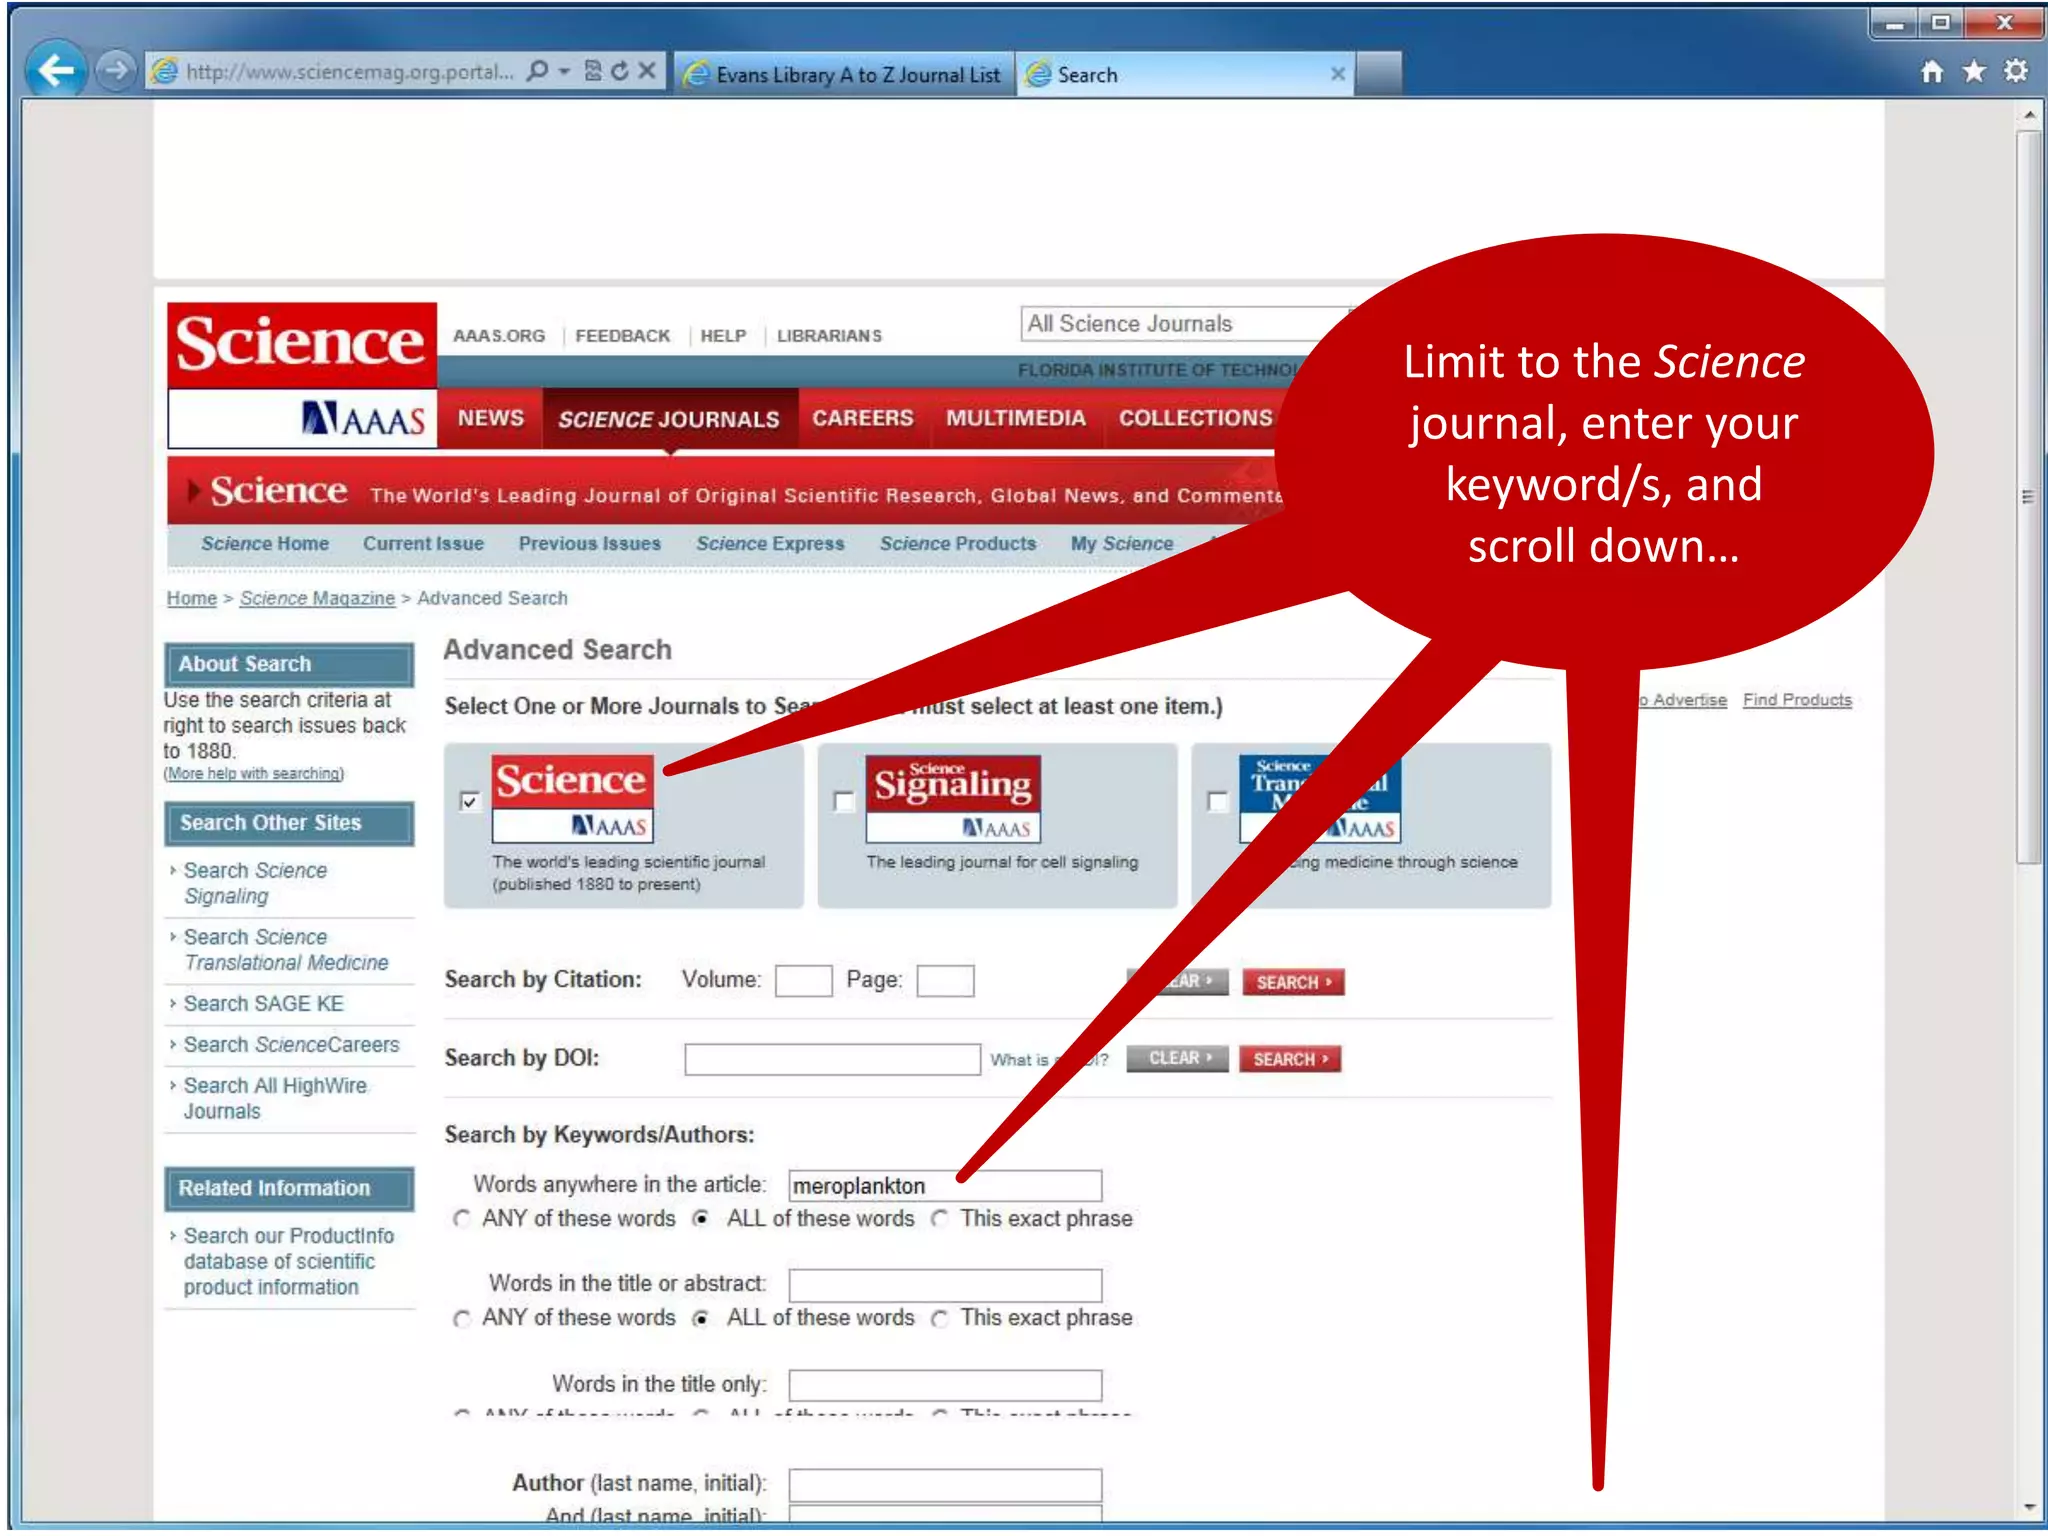Switch to Evans Library A to Z Journal List tab

[x=845, y=74]
